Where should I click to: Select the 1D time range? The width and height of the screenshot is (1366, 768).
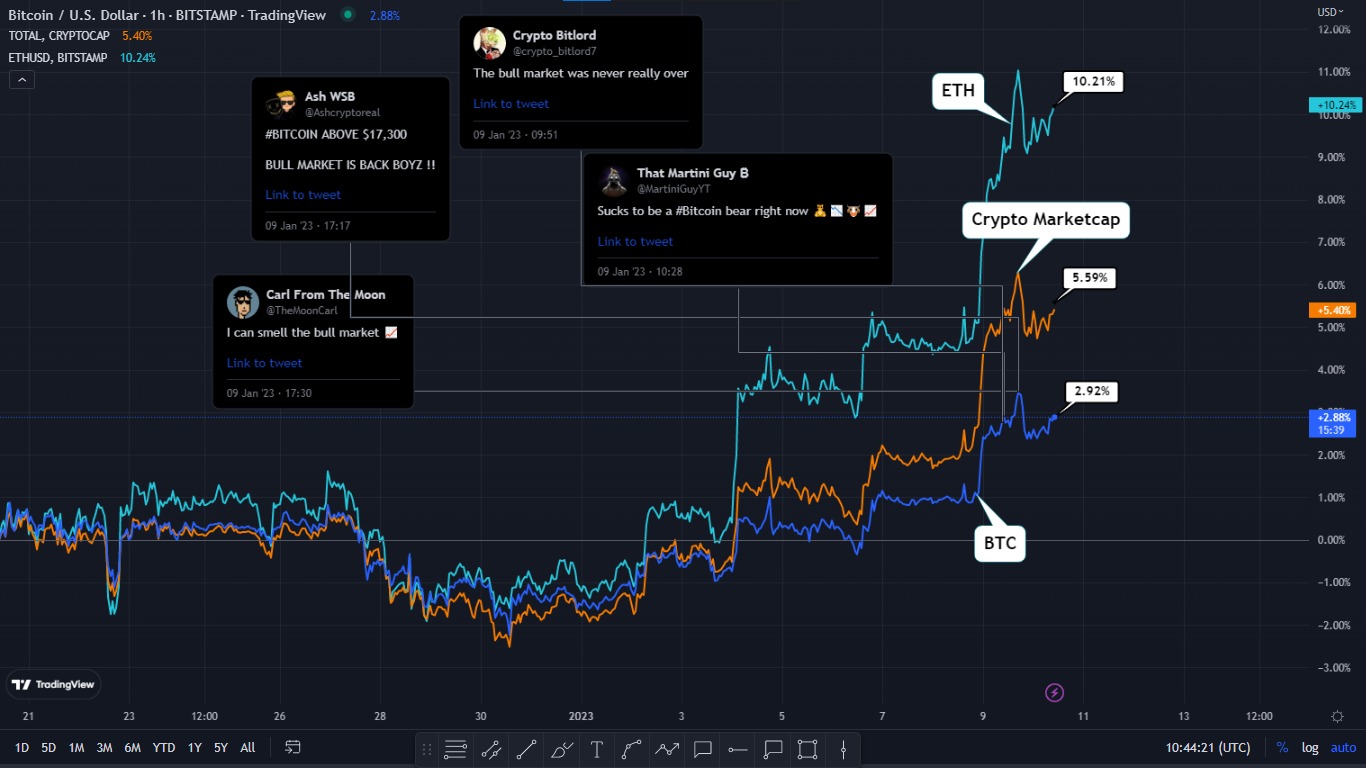point(22,747)
